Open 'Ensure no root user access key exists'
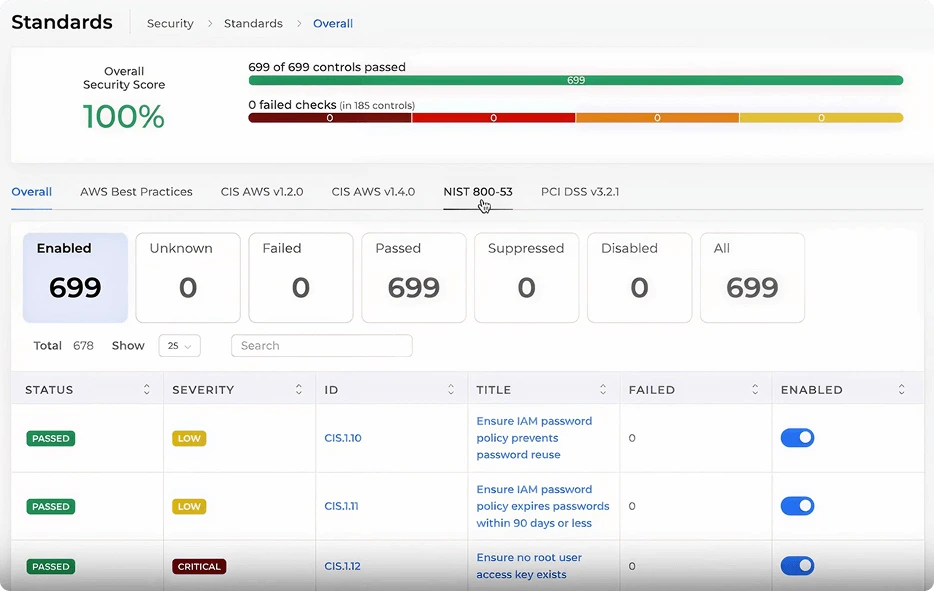 click(x=528, y=566)
